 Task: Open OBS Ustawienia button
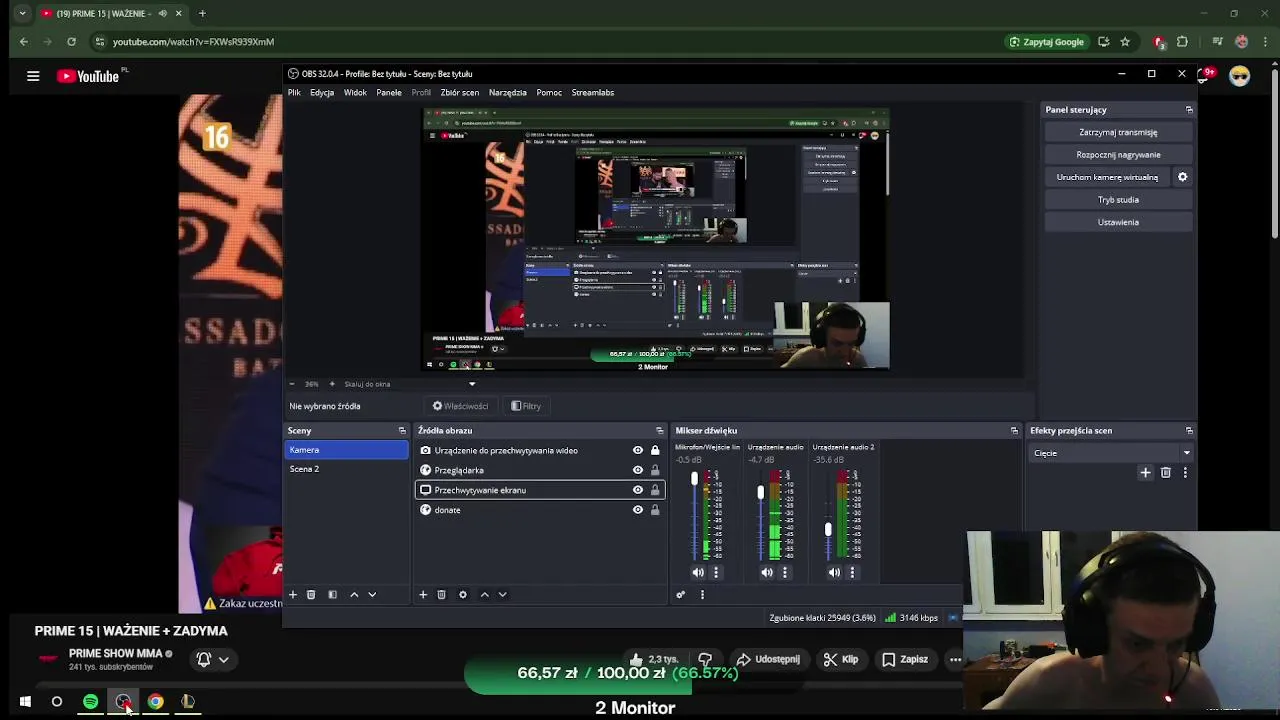coord(1118,222)
